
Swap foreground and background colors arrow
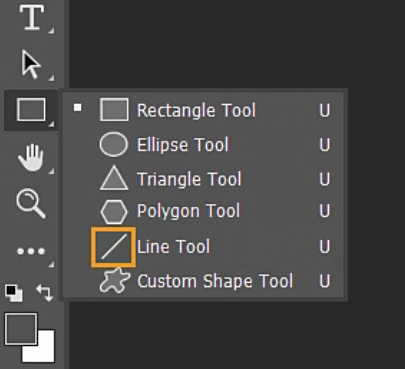[45, 293]
